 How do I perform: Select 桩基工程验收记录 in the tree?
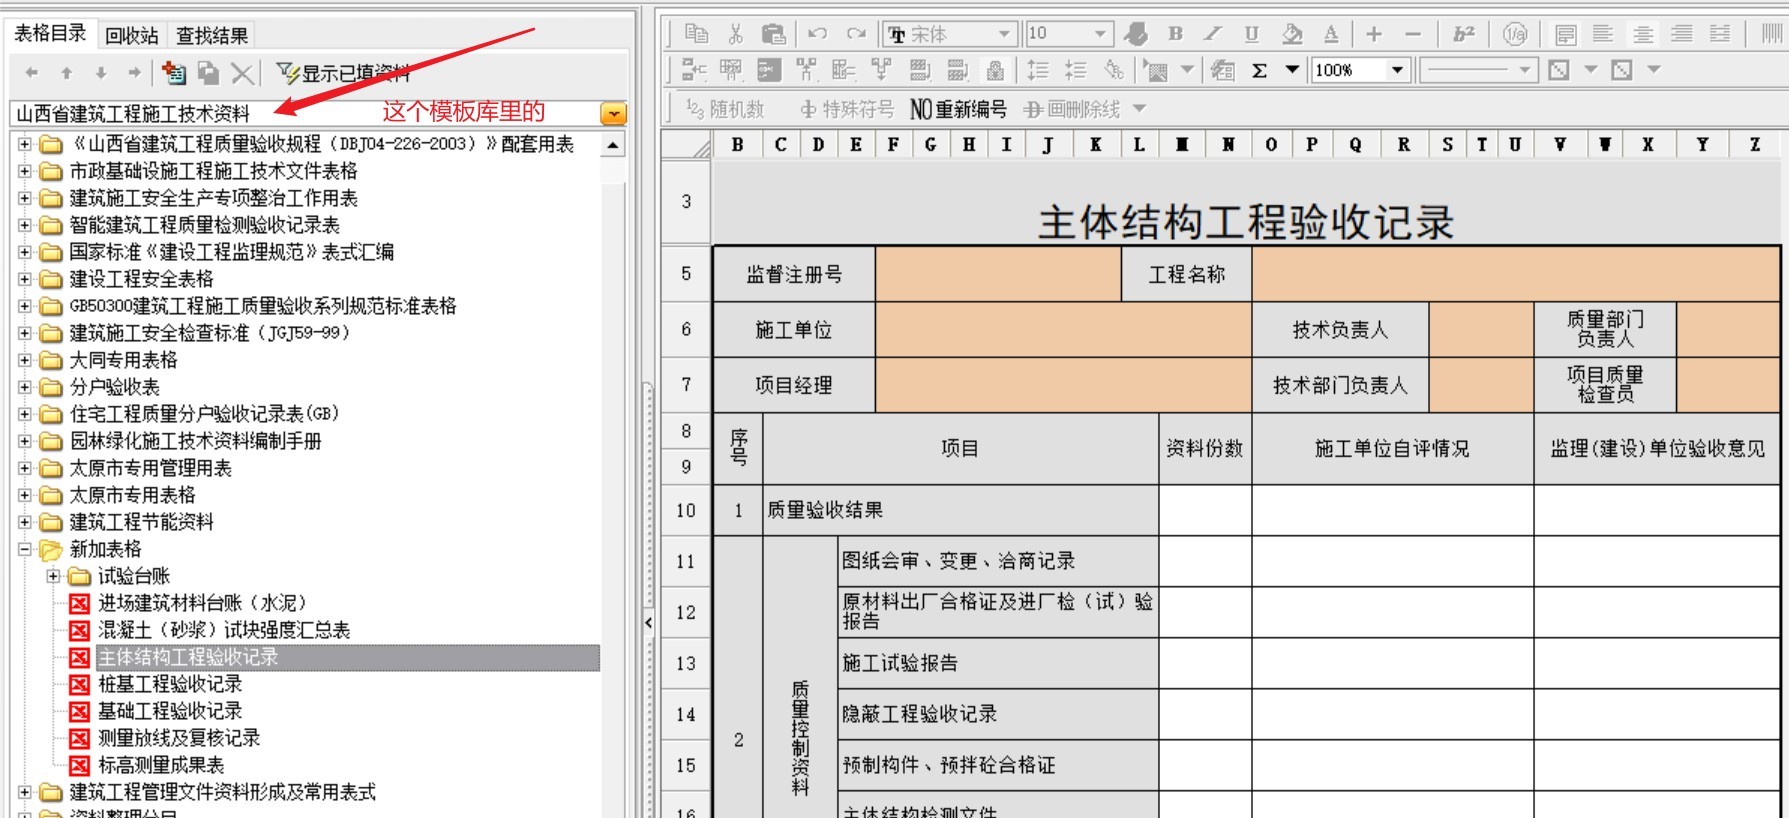[x=170, y=685]
